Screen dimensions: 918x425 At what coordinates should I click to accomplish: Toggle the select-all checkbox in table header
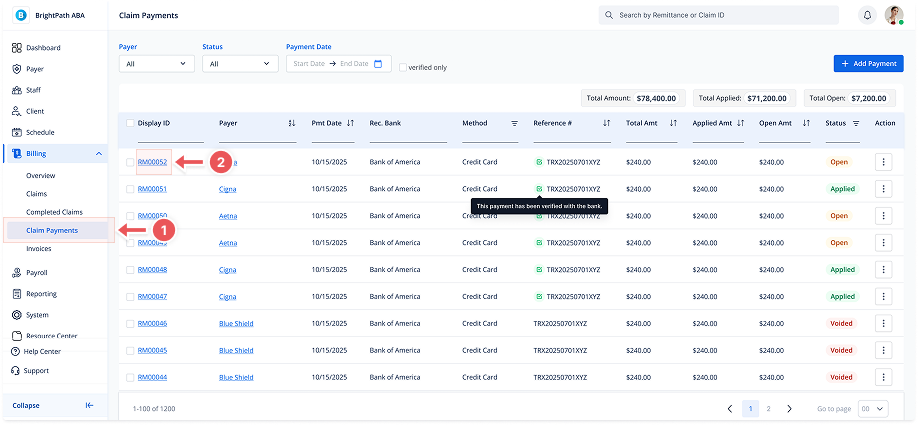[x=130, y=123]
